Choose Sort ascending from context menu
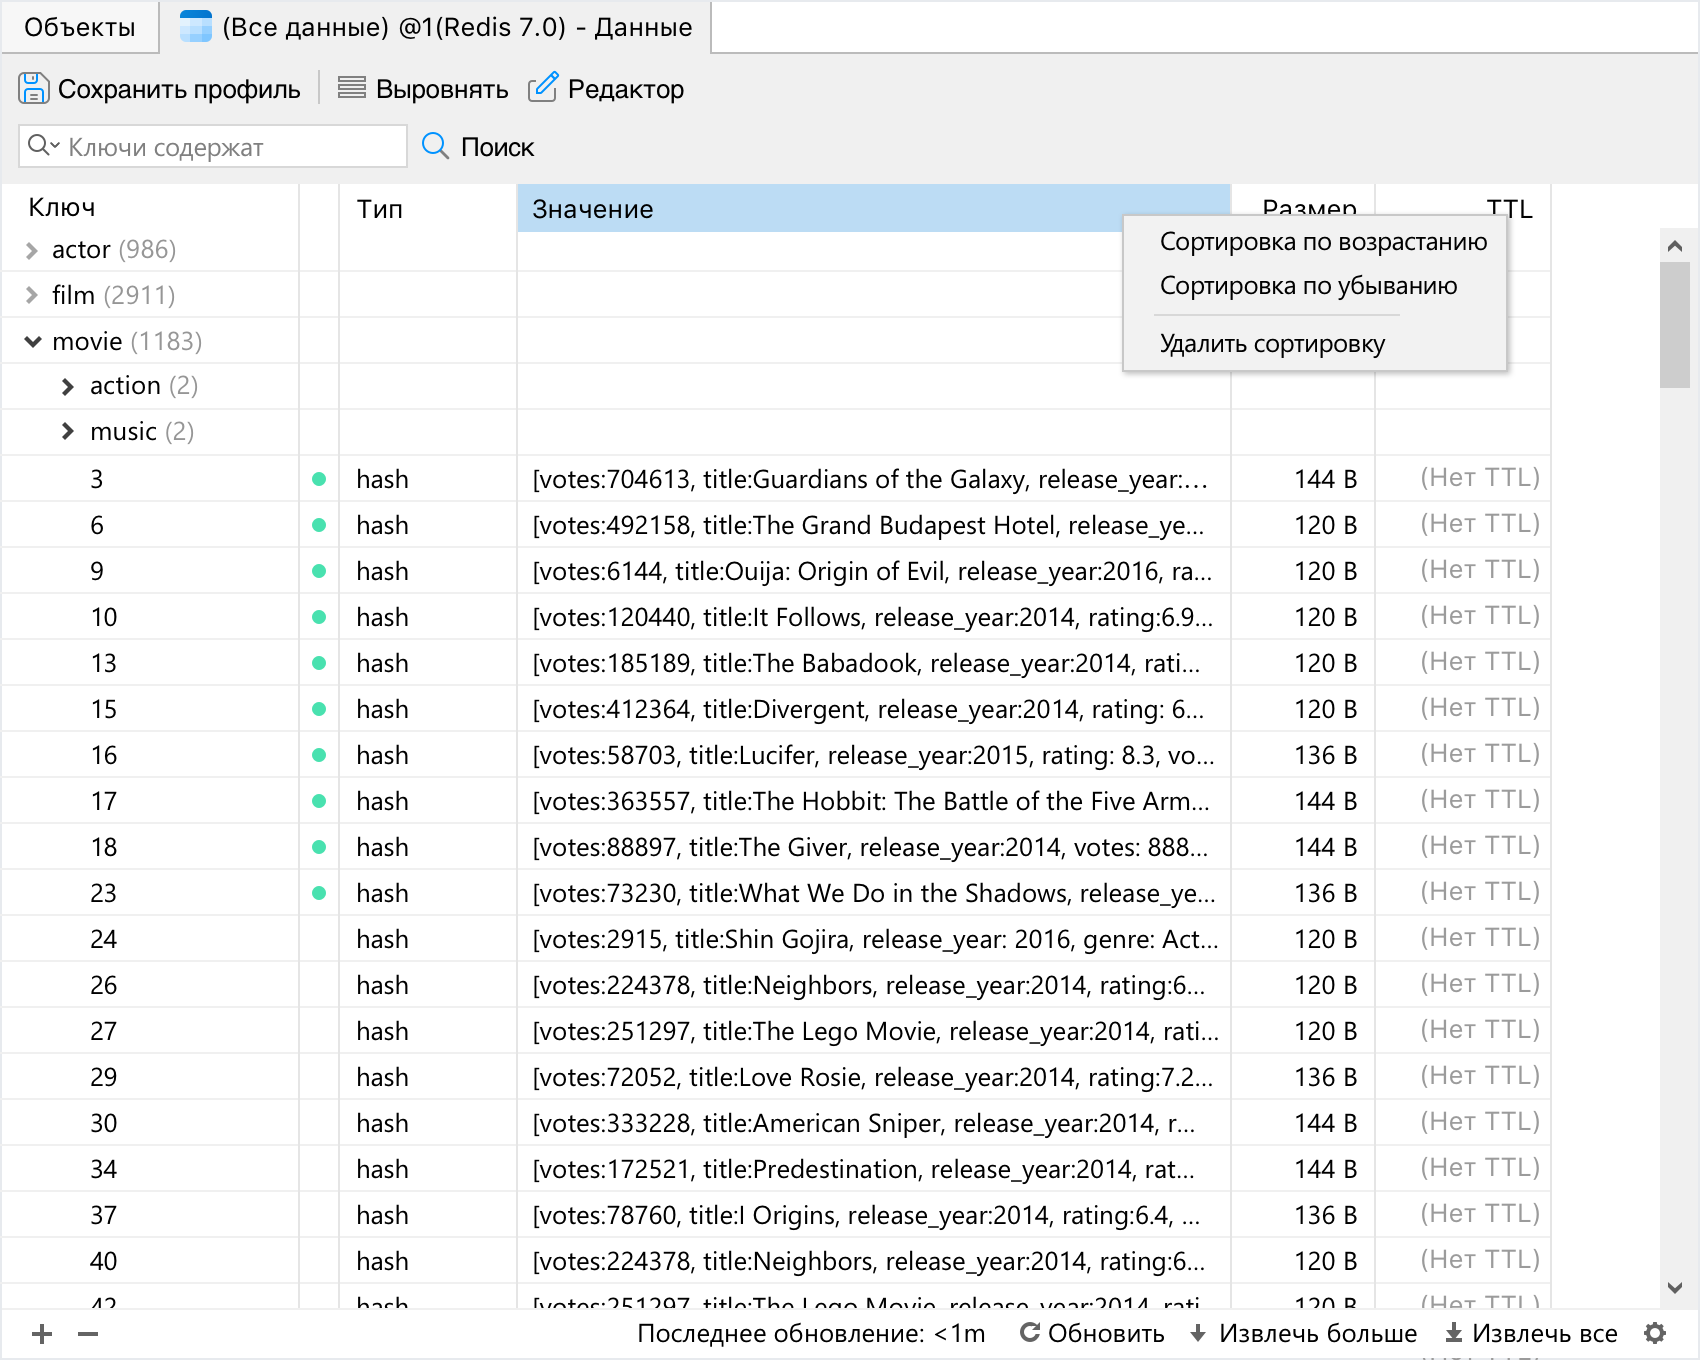Viewport: 1700px width, 1360px height. click(x=1323, y=242)
